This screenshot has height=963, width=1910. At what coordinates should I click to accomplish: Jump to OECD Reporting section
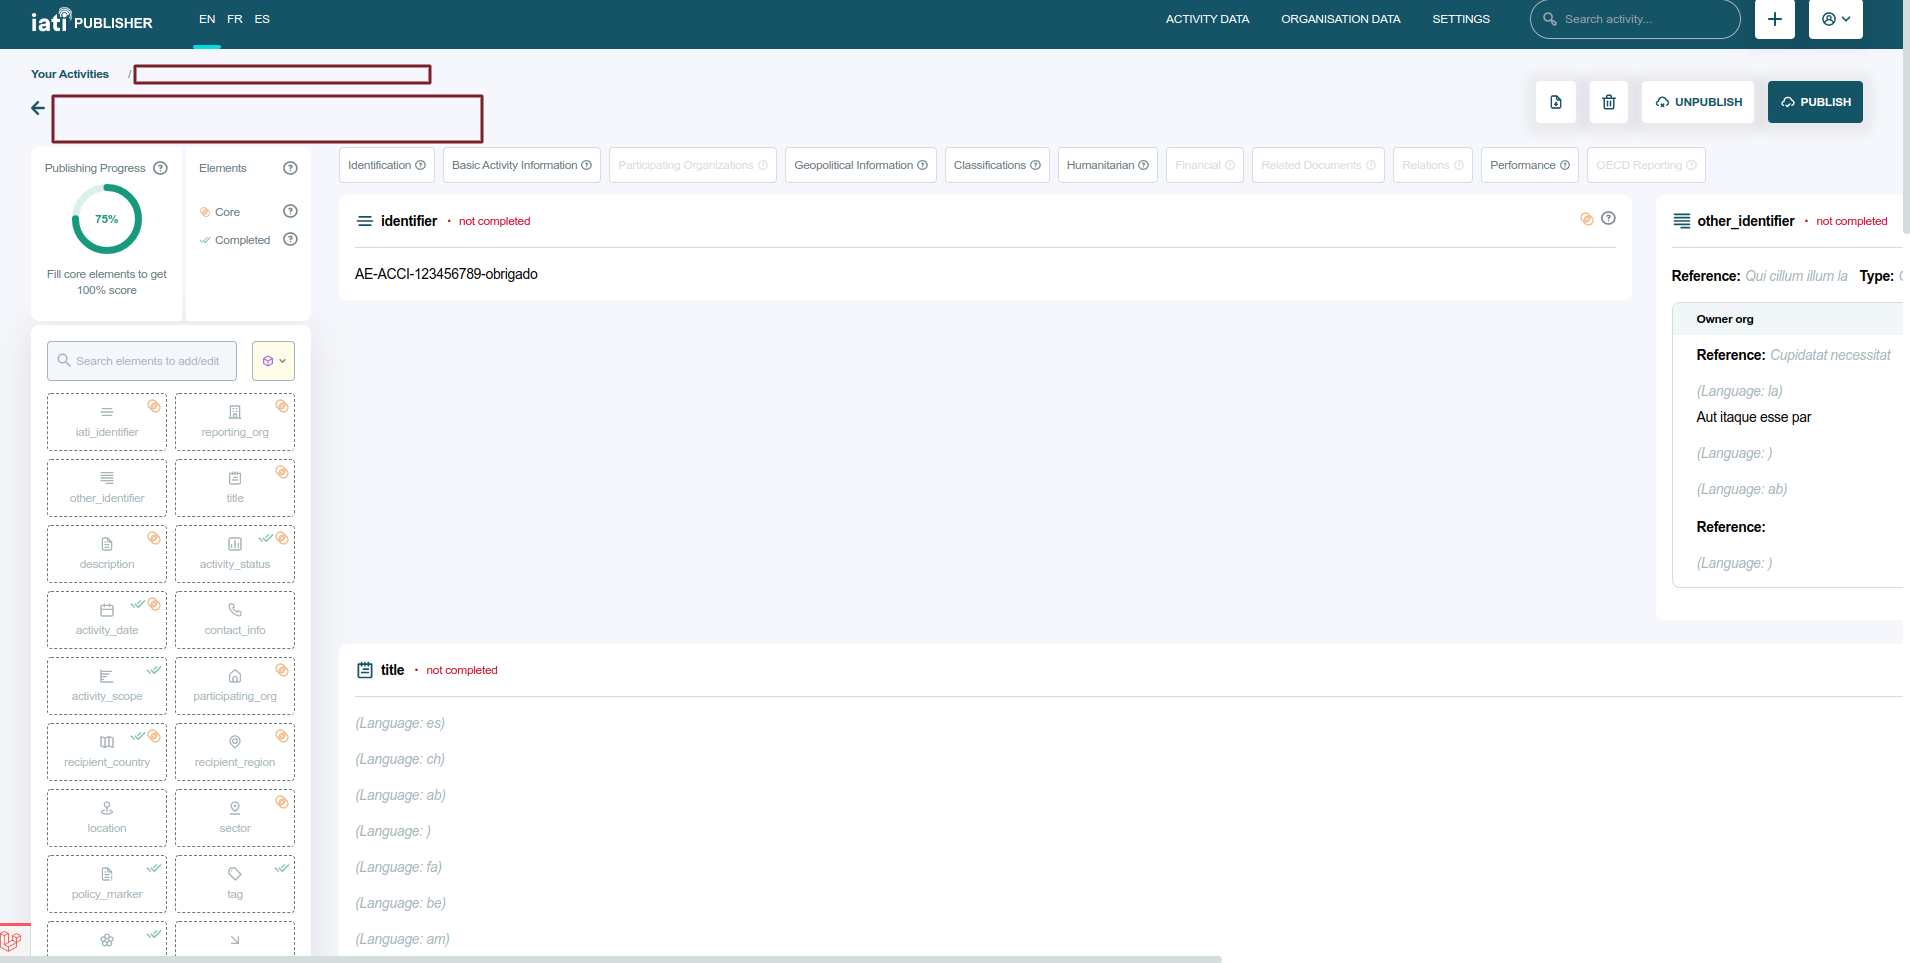1646,165
